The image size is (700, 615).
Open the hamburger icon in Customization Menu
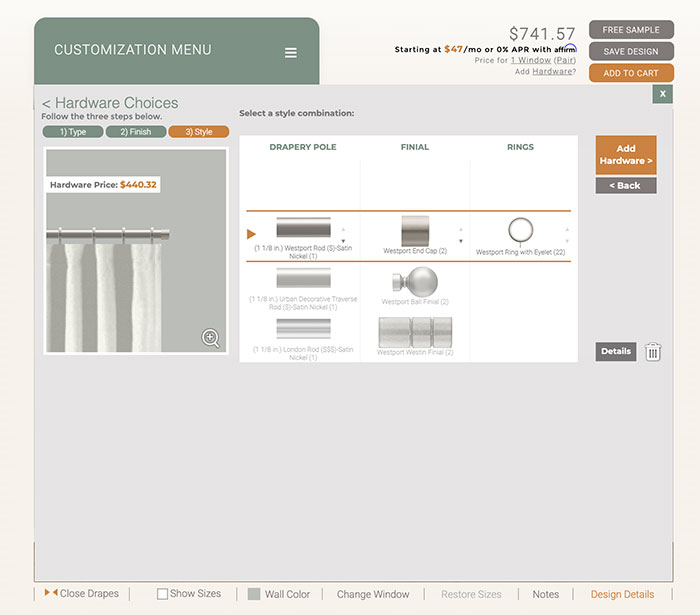290,53
